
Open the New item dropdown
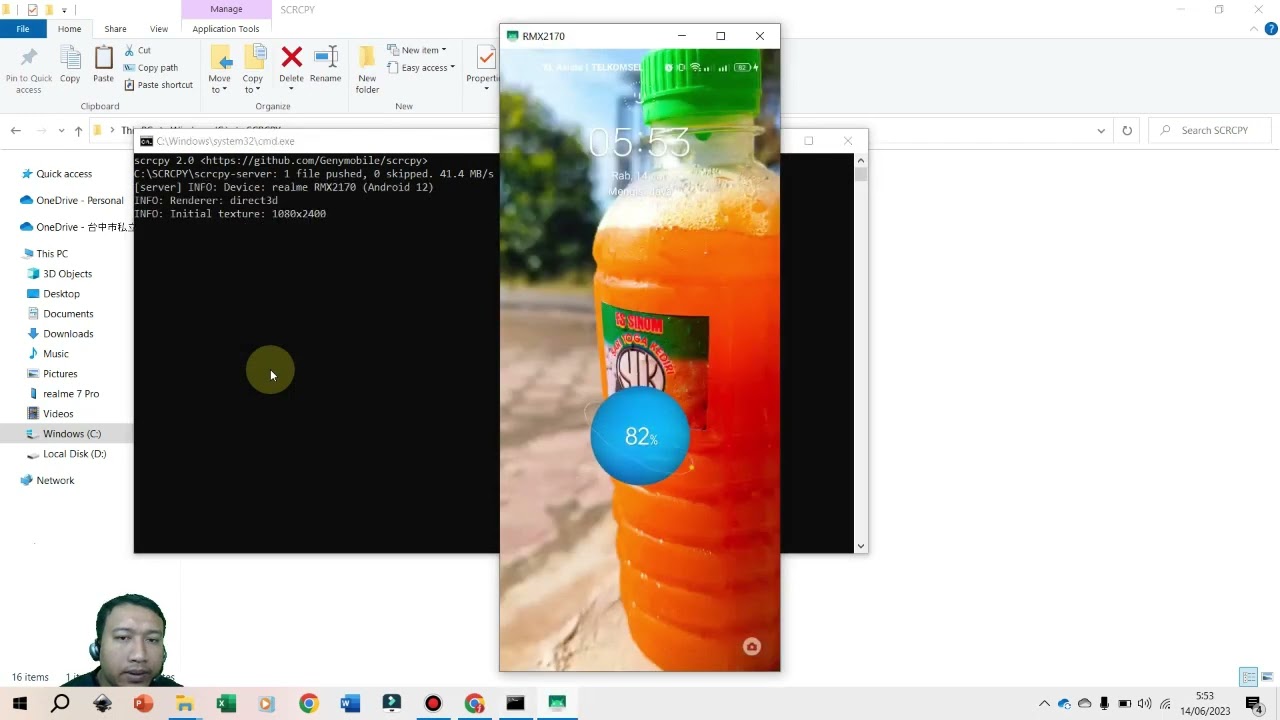tap(417, 50)
